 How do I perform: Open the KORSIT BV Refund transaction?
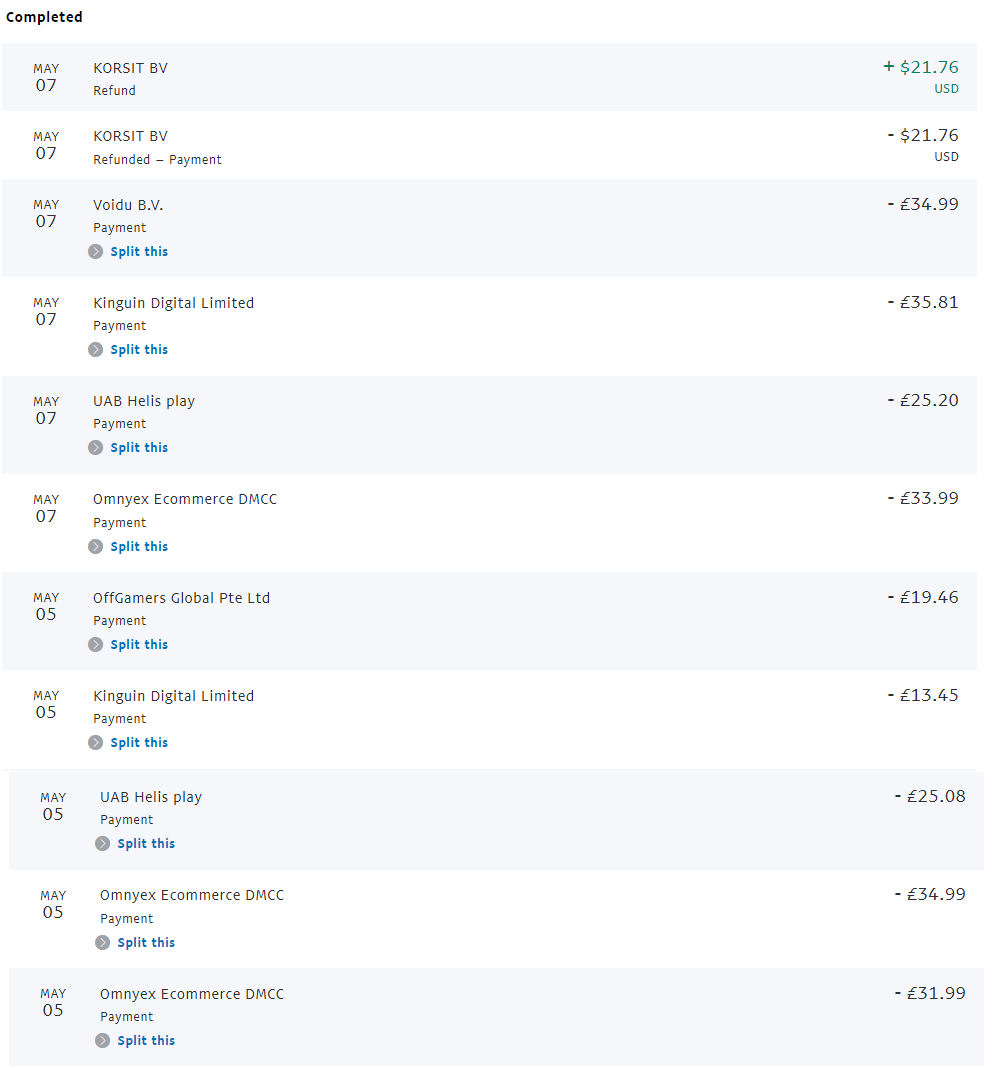coord(489,77)
